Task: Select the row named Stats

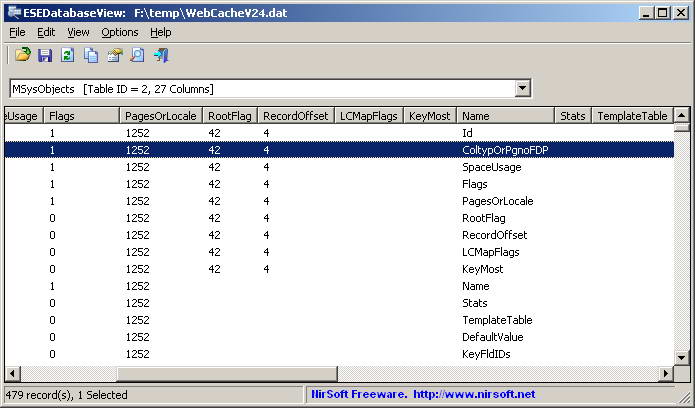Action: click(339, 303)
